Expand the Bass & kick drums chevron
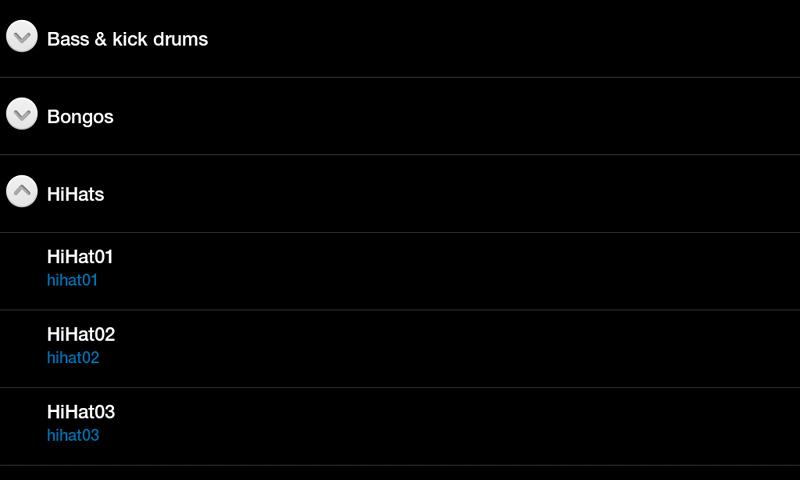This screenshot has height=480, width=800. pos(22,37)
